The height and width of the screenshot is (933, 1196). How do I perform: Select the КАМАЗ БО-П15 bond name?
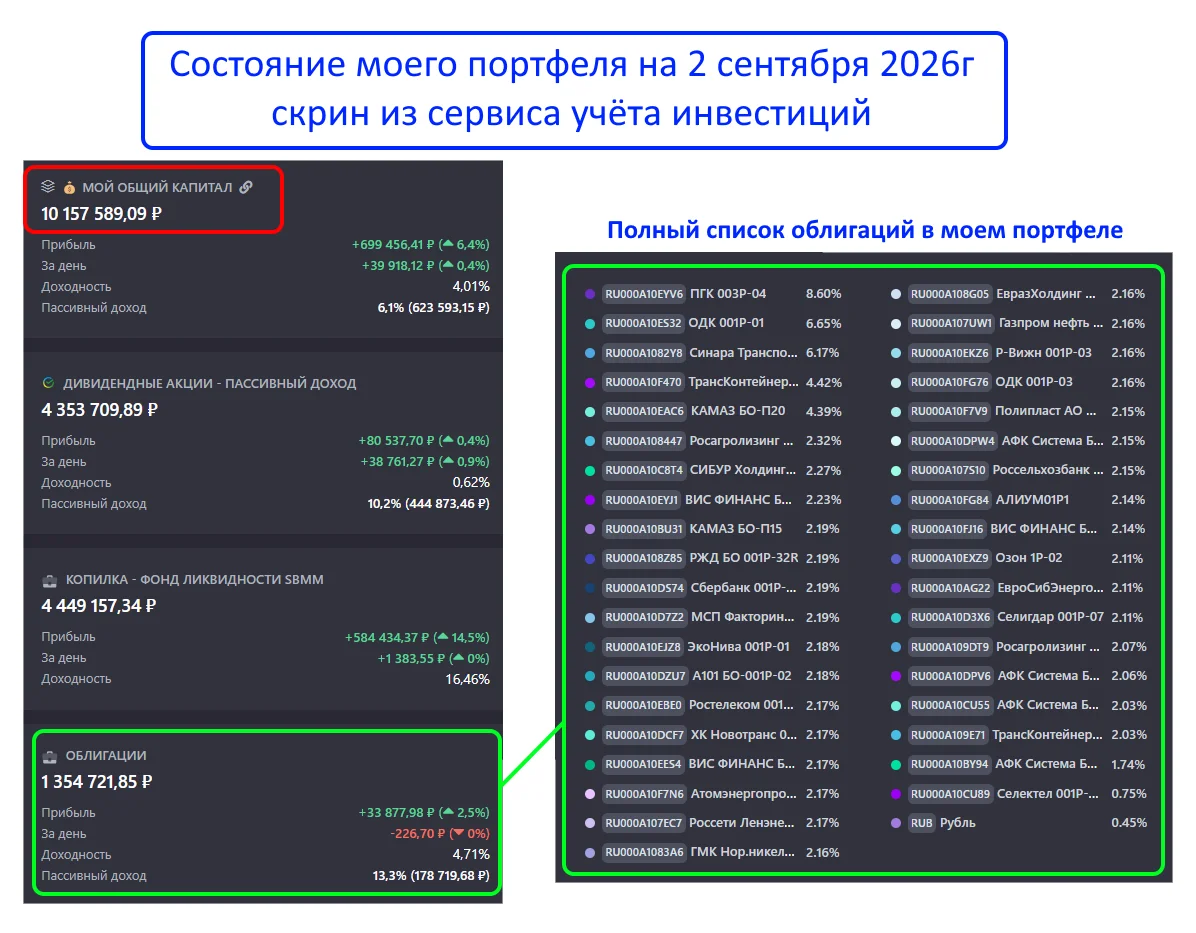click(735, 529)
